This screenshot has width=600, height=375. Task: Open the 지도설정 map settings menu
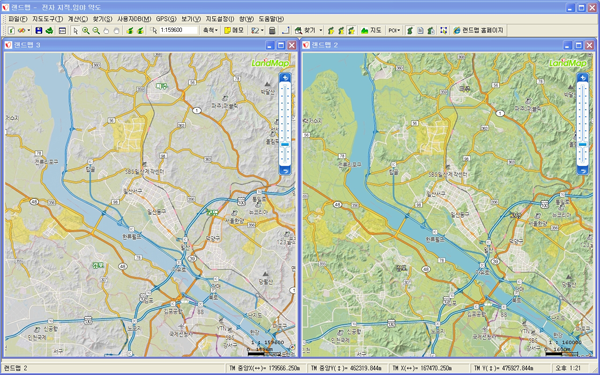[220, 19]
